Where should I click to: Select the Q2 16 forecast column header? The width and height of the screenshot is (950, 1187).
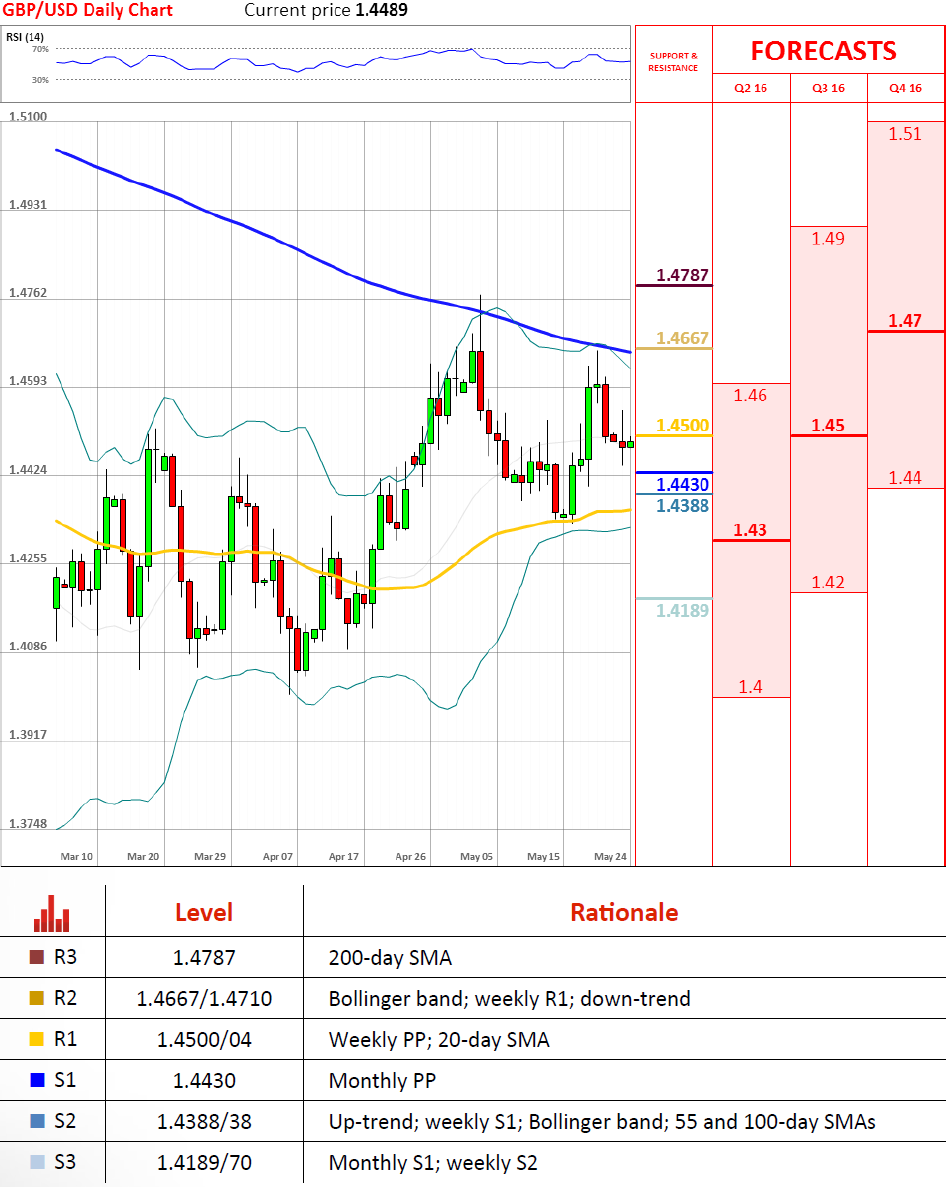point(751,88)
